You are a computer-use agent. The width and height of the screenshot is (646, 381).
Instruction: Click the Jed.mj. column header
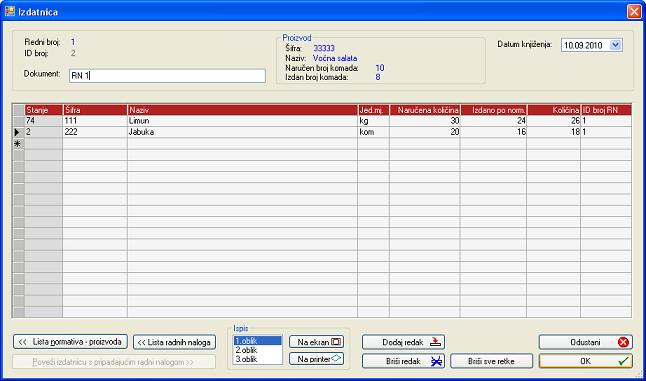[x=374, y=110]
